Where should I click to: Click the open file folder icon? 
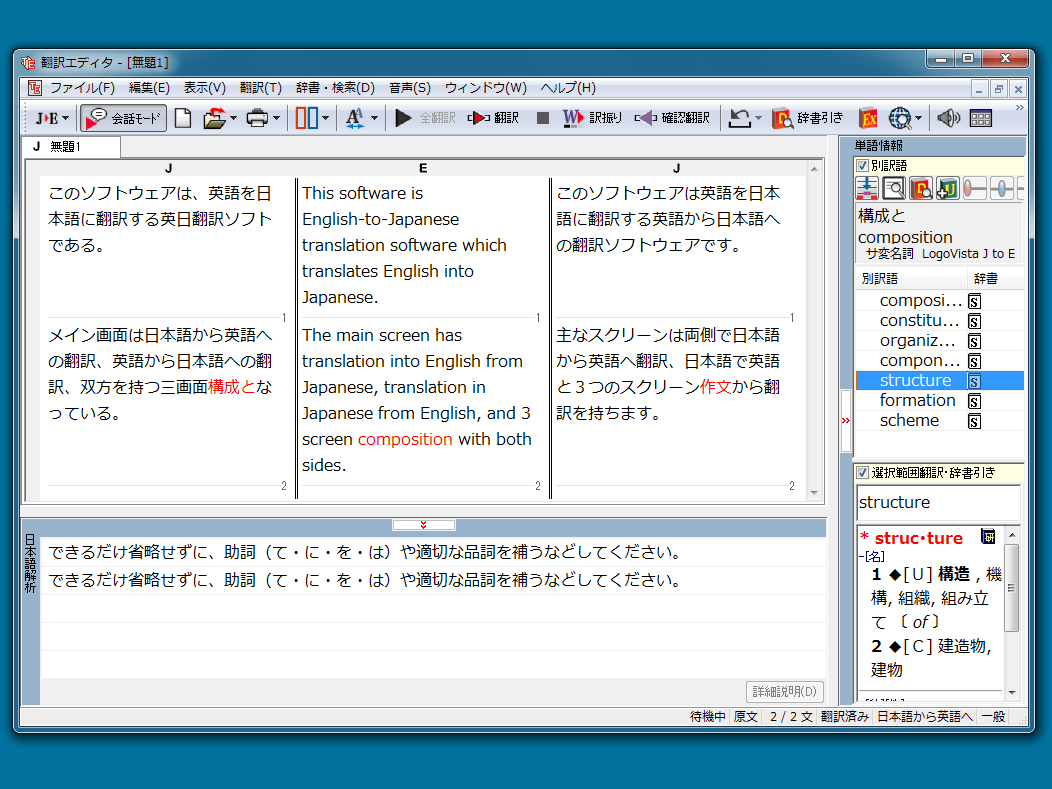(x=214, y=118)
